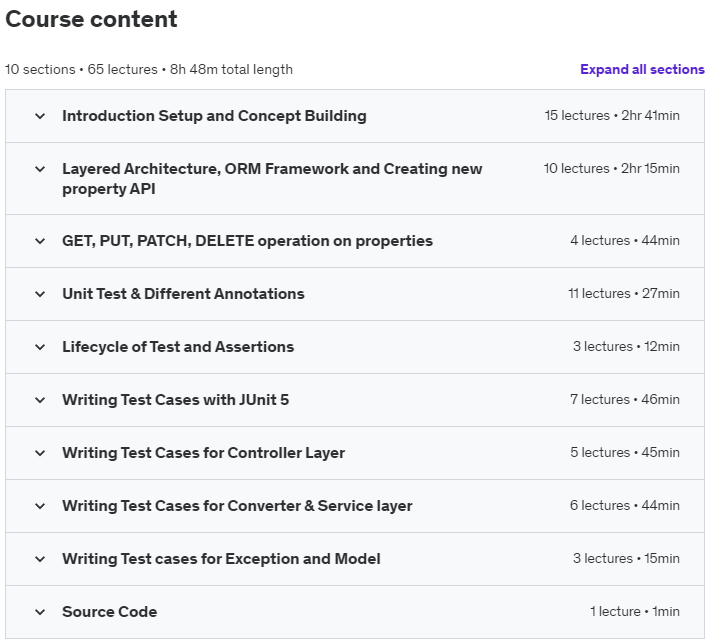Open section title Introduction Setup and Concept Building
This screenshot has width=705, height=639.
pos(214,116)
